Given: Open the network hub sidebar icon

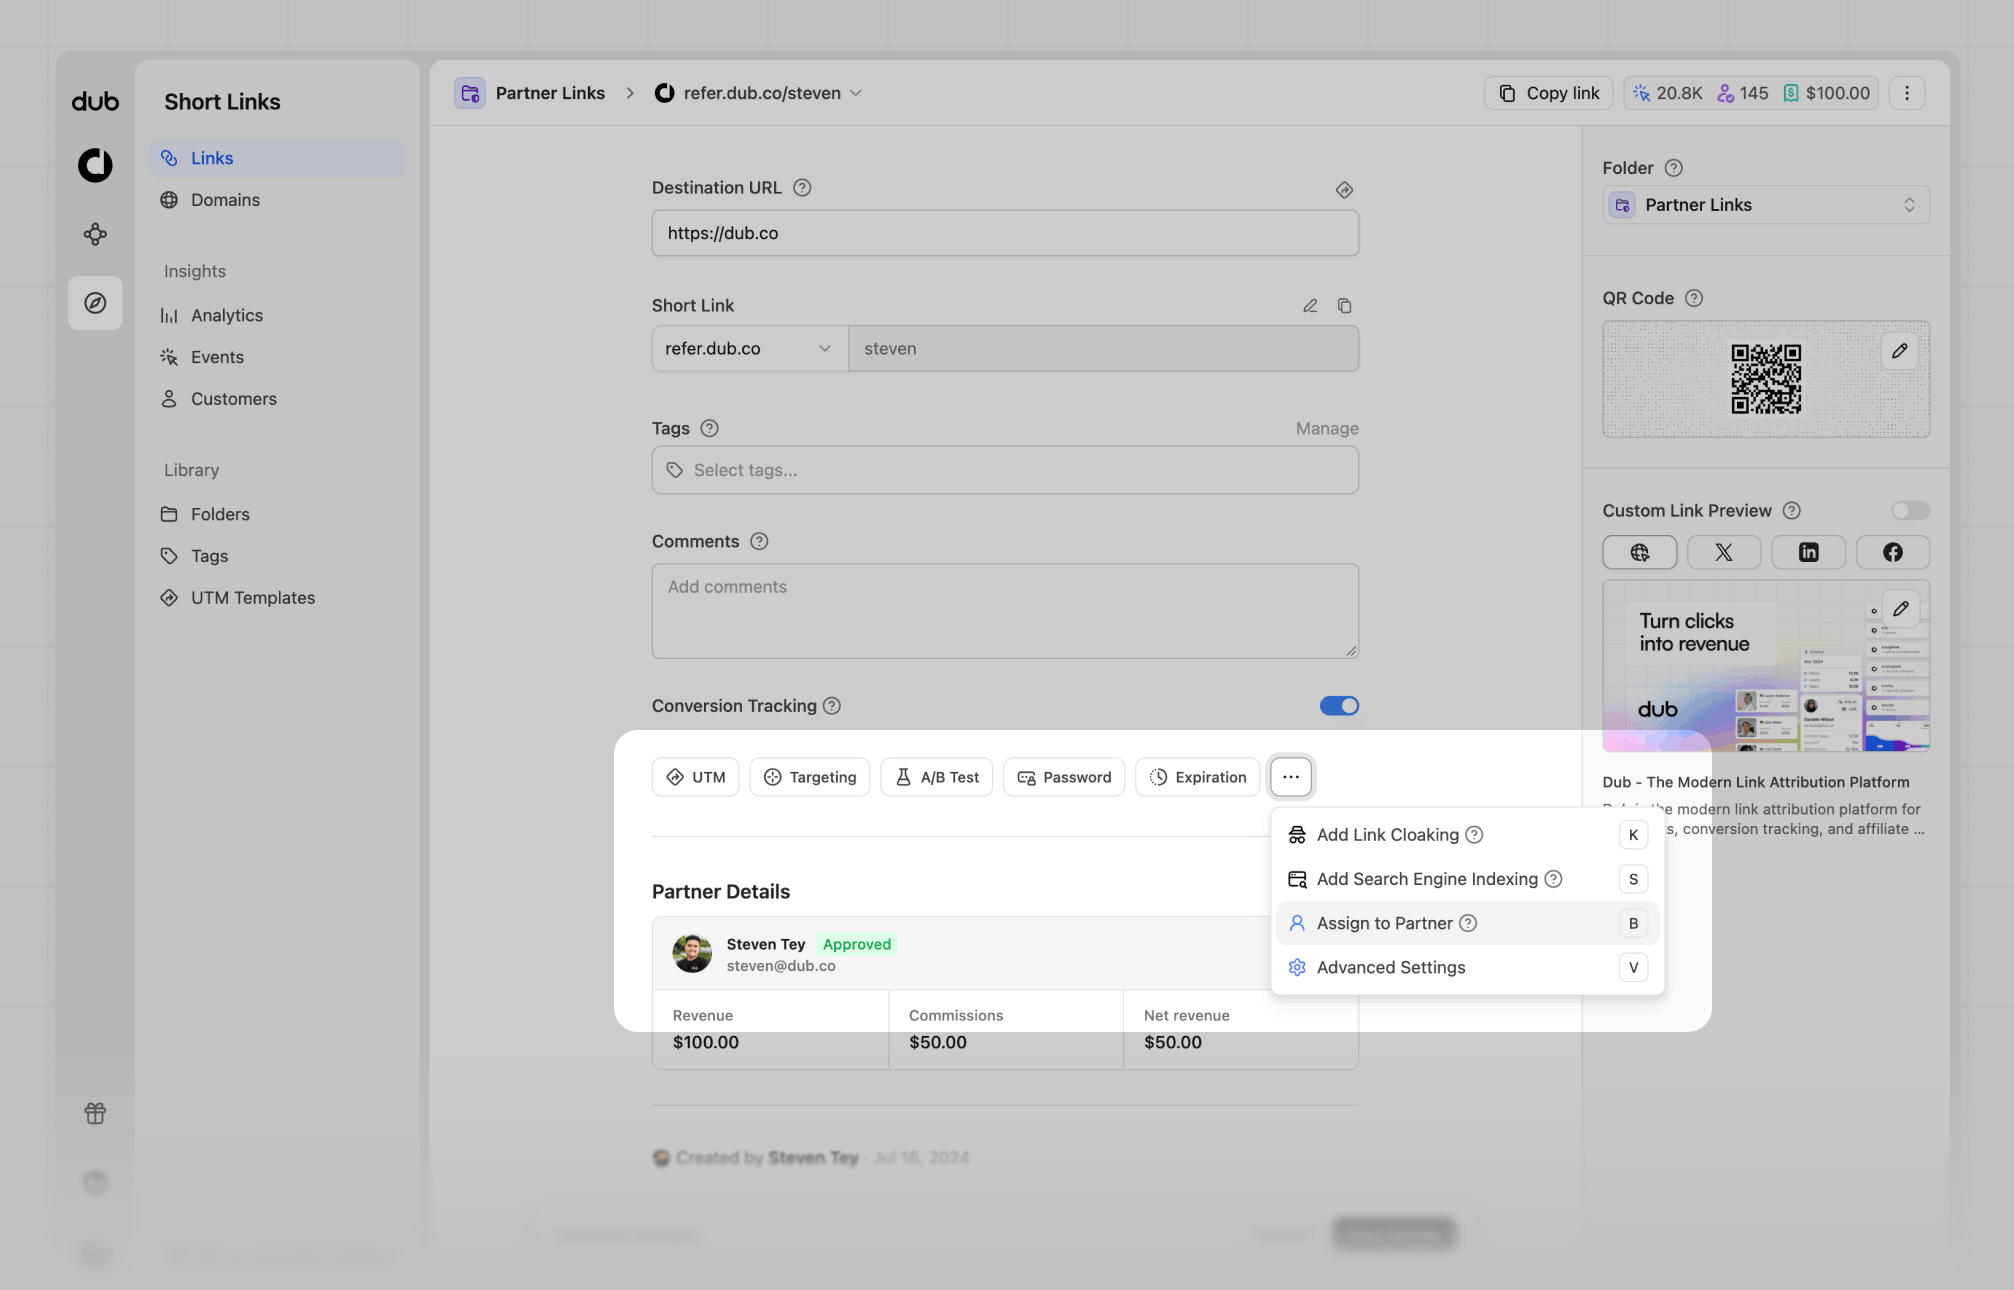Looking at the screenshot, I should (95, 234).
